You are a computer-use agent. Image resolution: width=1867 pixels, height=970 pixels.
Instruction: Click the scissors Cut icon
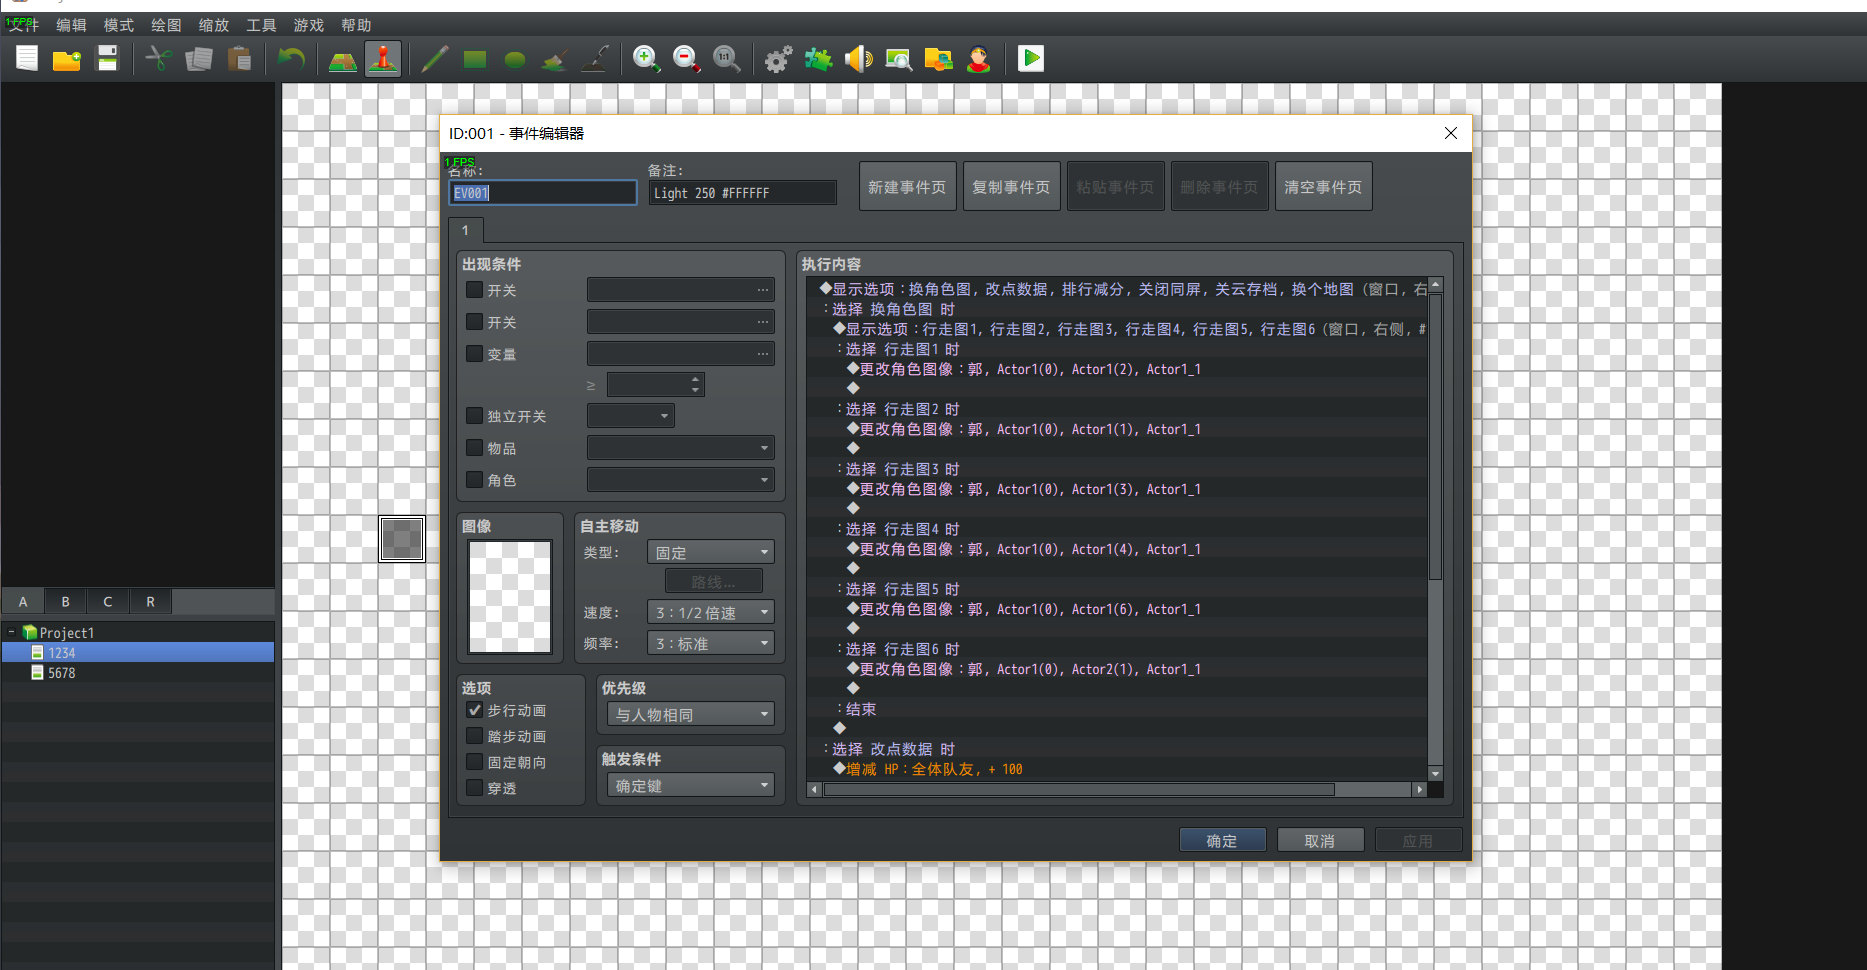pyautogui.click(x=159, y=59)
